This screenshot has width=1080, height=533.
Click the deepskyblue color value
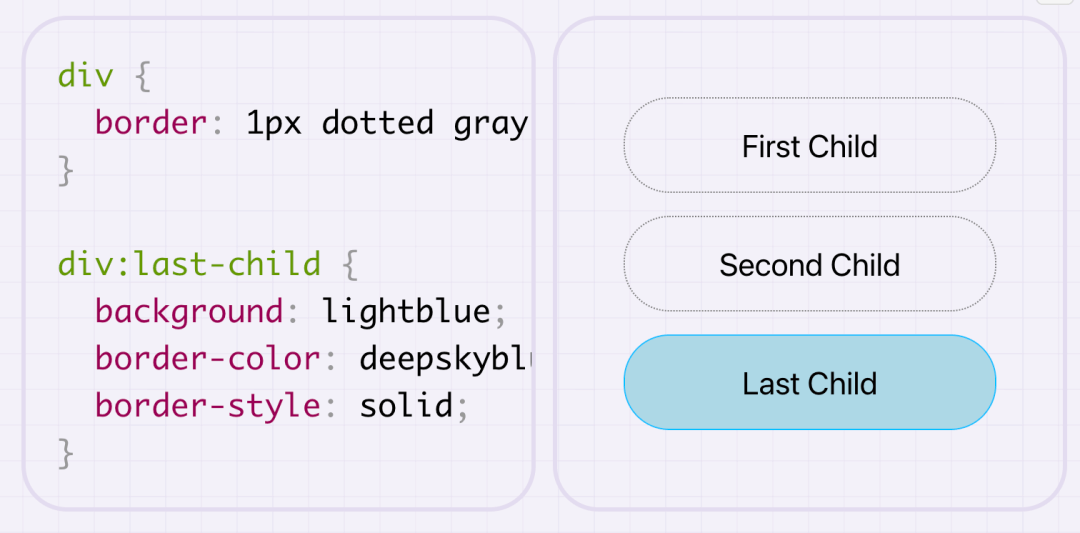[445, 359]
